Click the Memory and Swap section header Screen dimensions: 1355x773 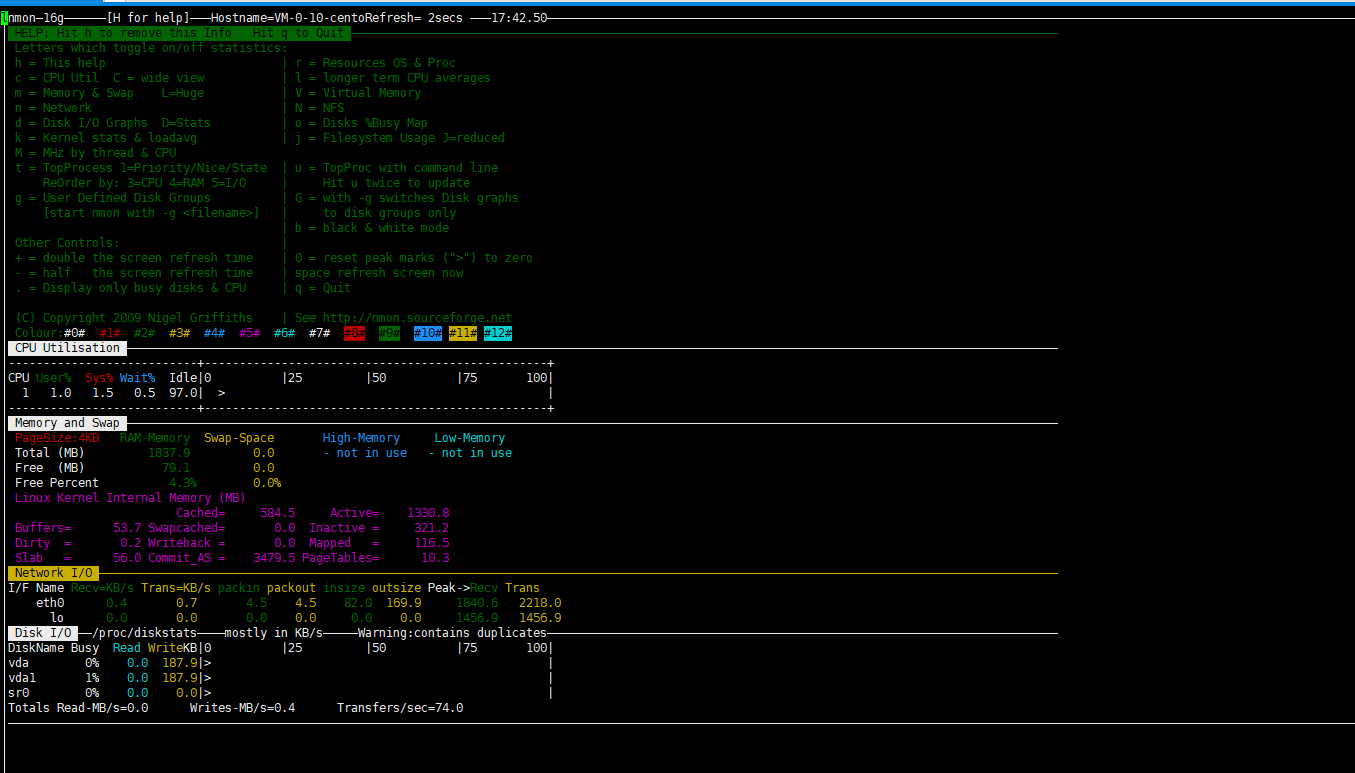[x=66, y=422]
